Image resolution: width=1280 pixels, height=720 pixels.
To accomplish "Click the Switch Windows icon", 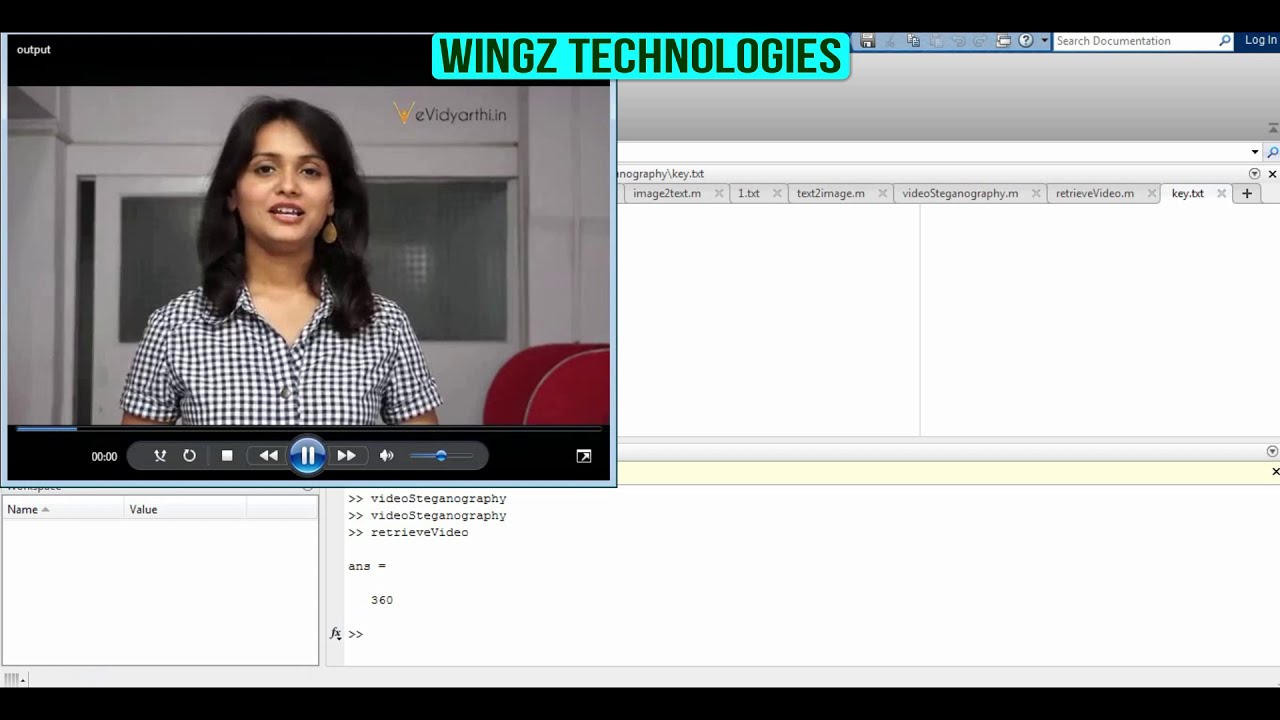I will click(1004, 41).
